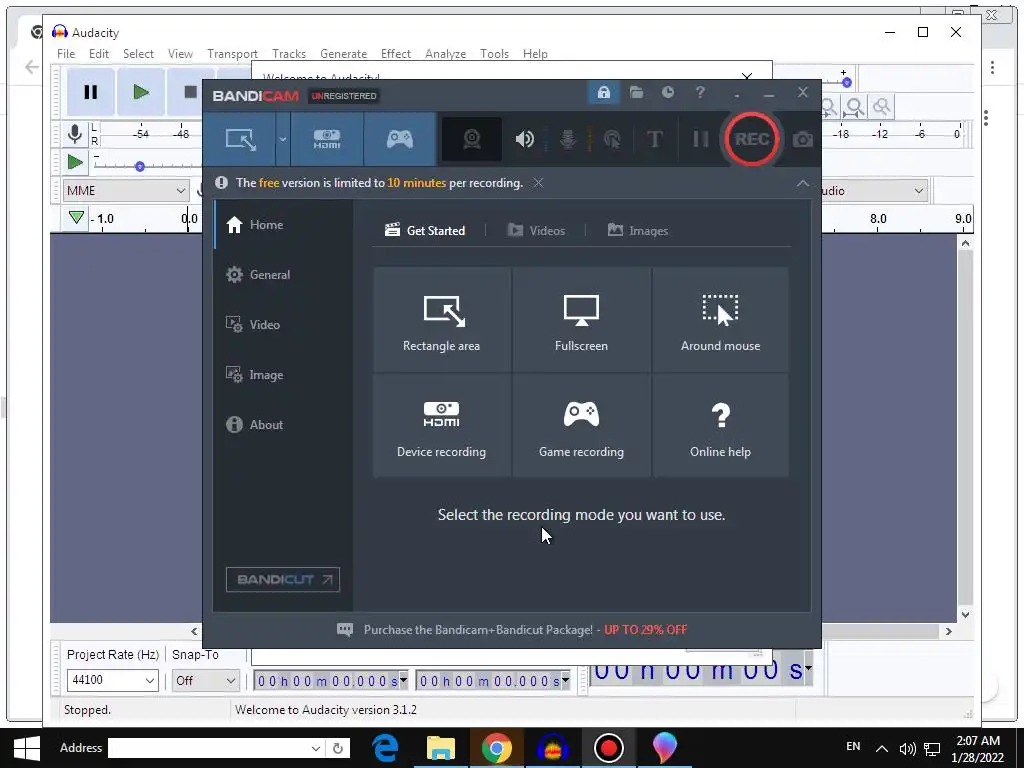
Task: Open Audacity Generate menu
Action: (x=344, y=54)
